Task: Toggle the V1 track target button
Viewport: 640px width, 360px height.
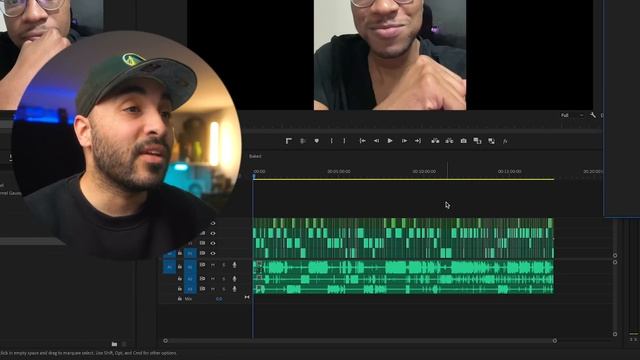Action: click(x=190, y=253)
